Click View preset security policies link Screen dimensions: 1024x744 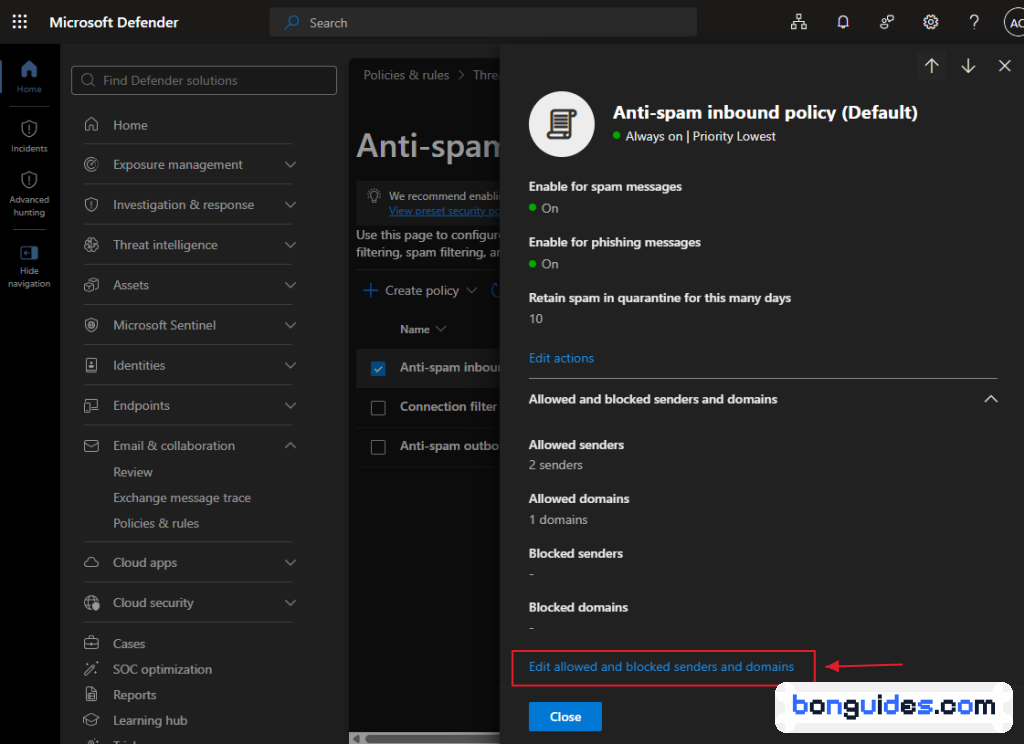444,211
